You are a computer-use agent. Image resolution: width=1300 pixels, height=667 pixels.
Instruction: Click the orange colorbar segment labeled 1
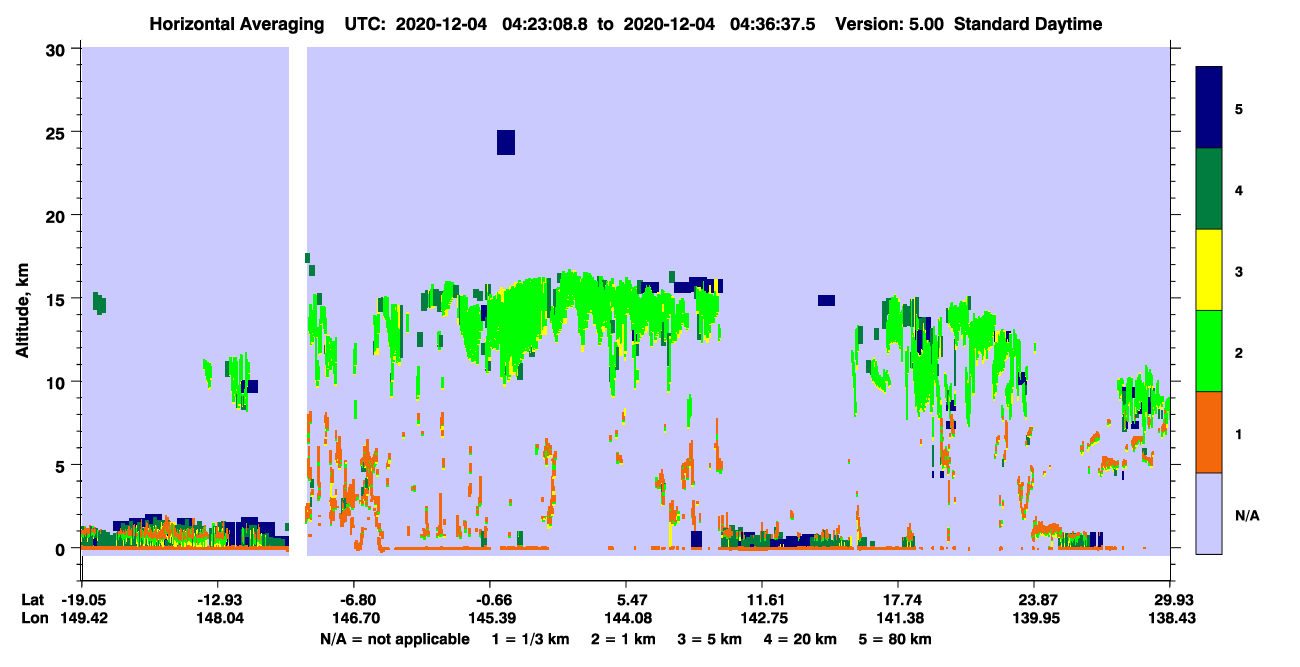point(1209,432)
